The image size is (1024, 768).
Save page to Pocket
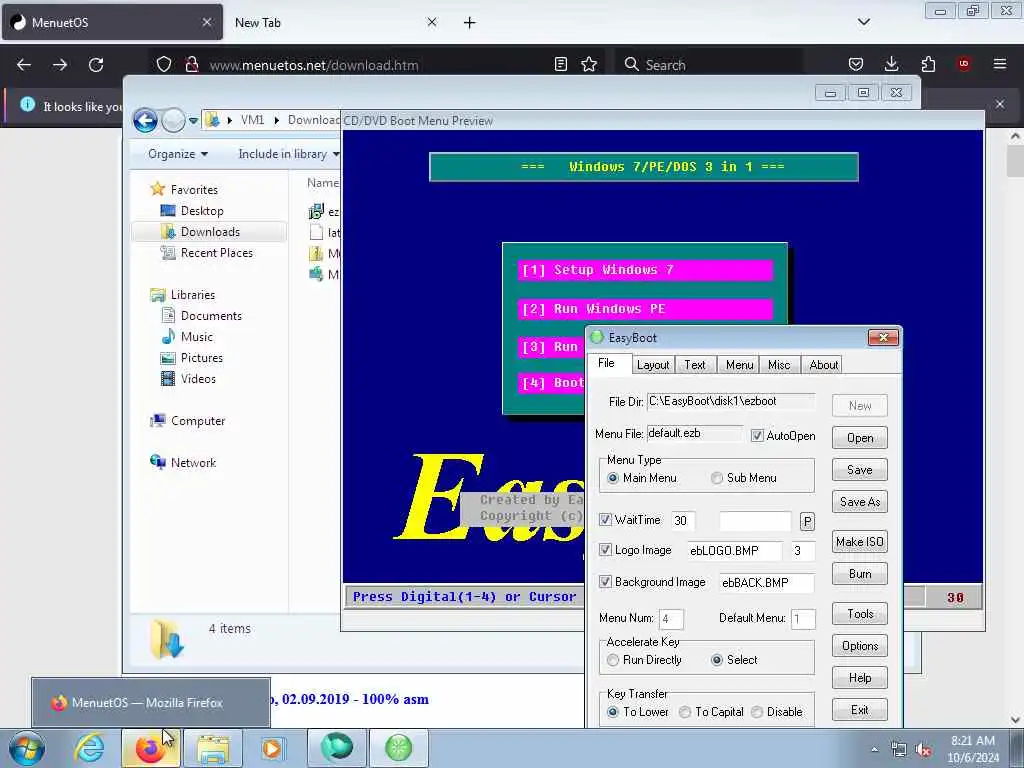[x=856, y=65]
